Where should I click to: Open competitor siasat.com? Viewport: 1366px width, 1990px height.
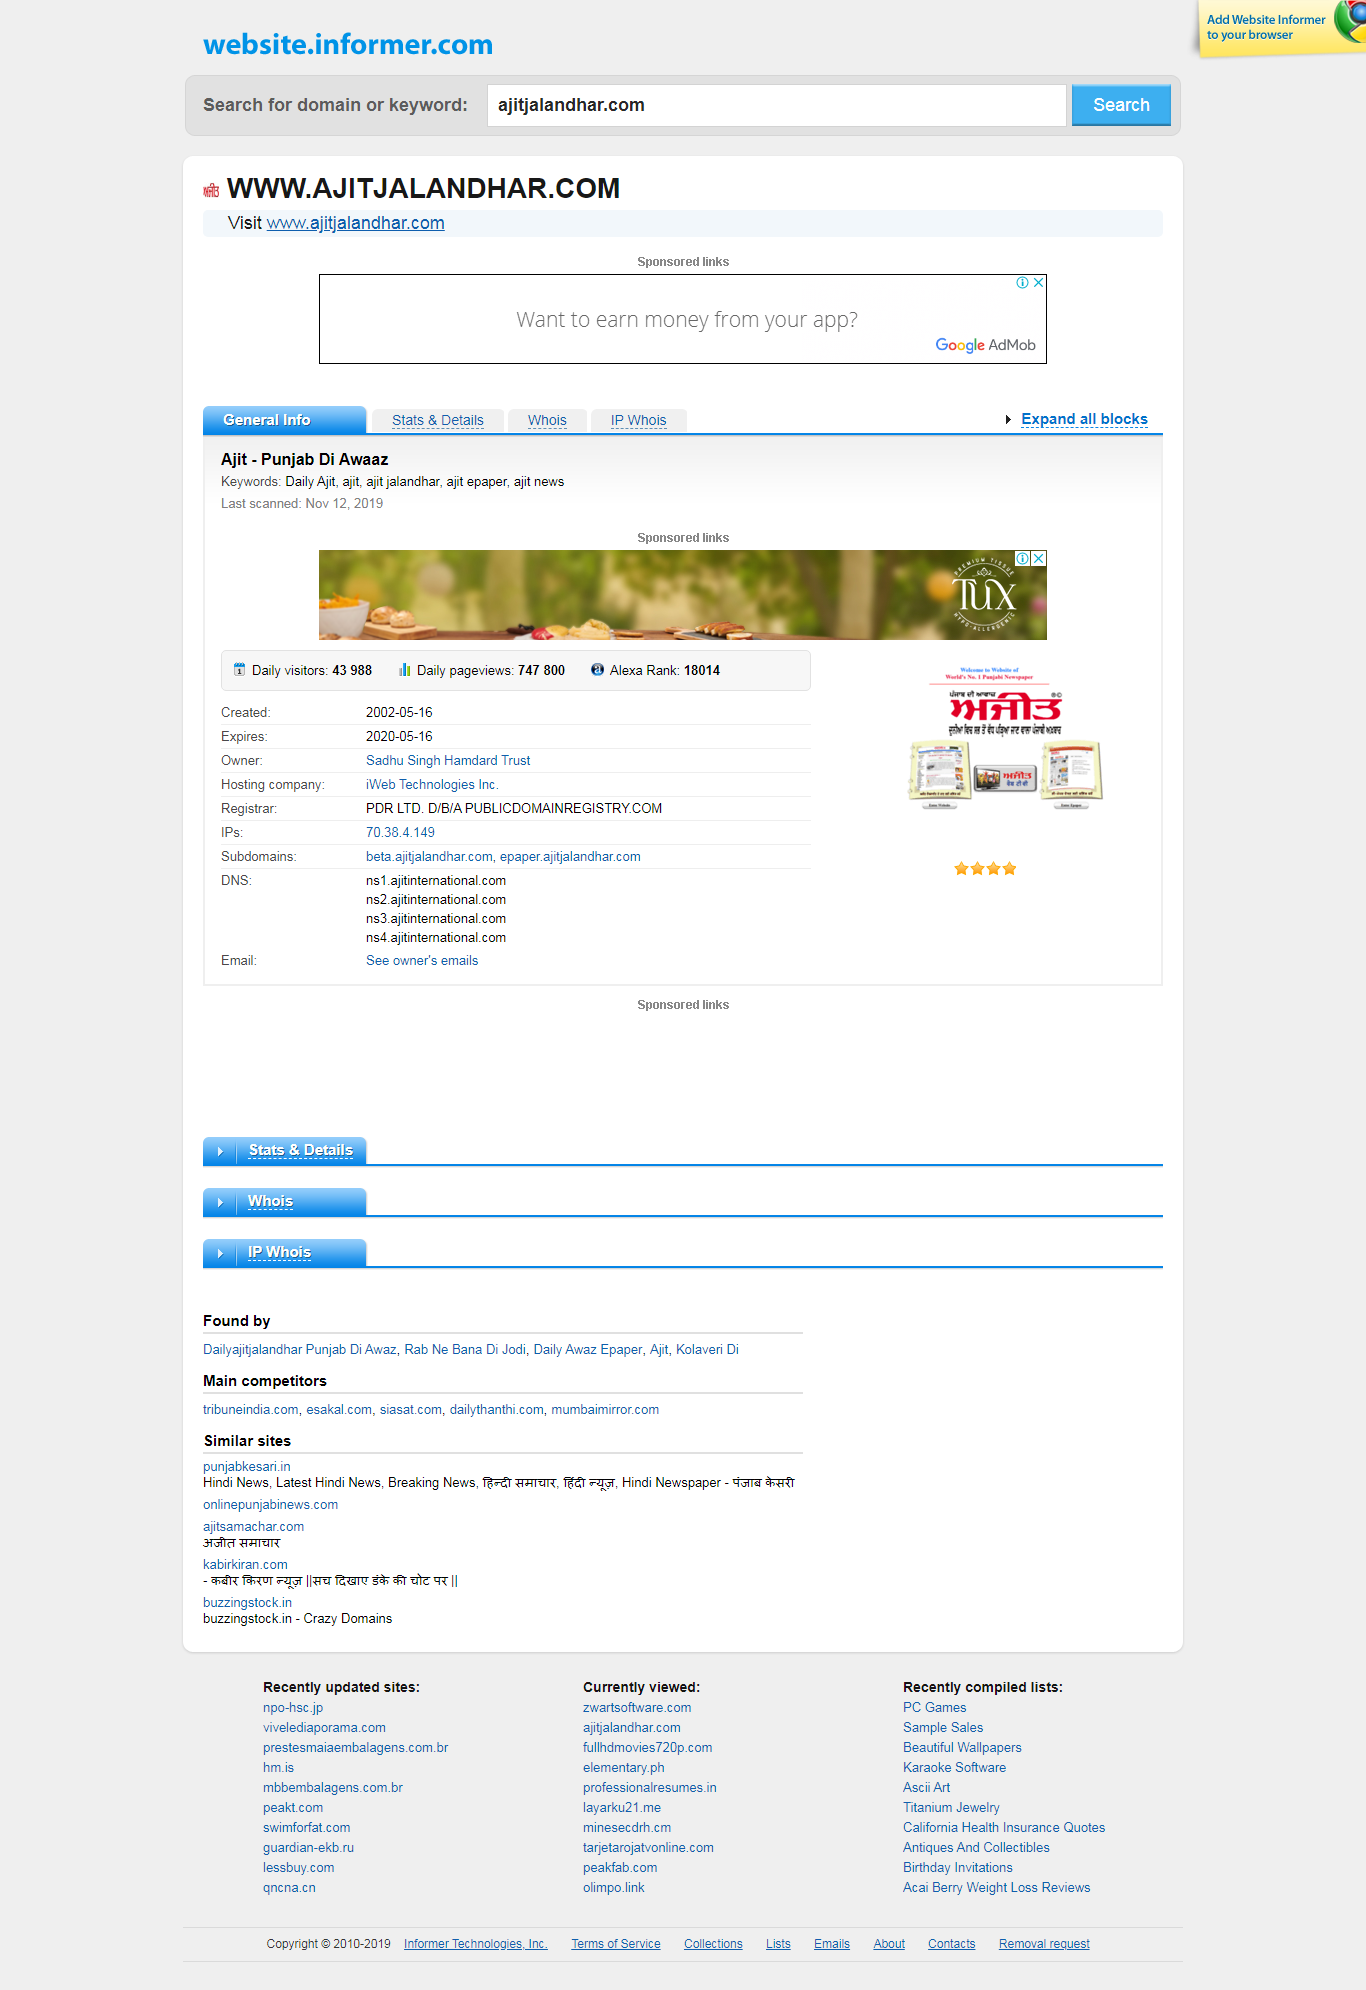[x=411, y=1410]
